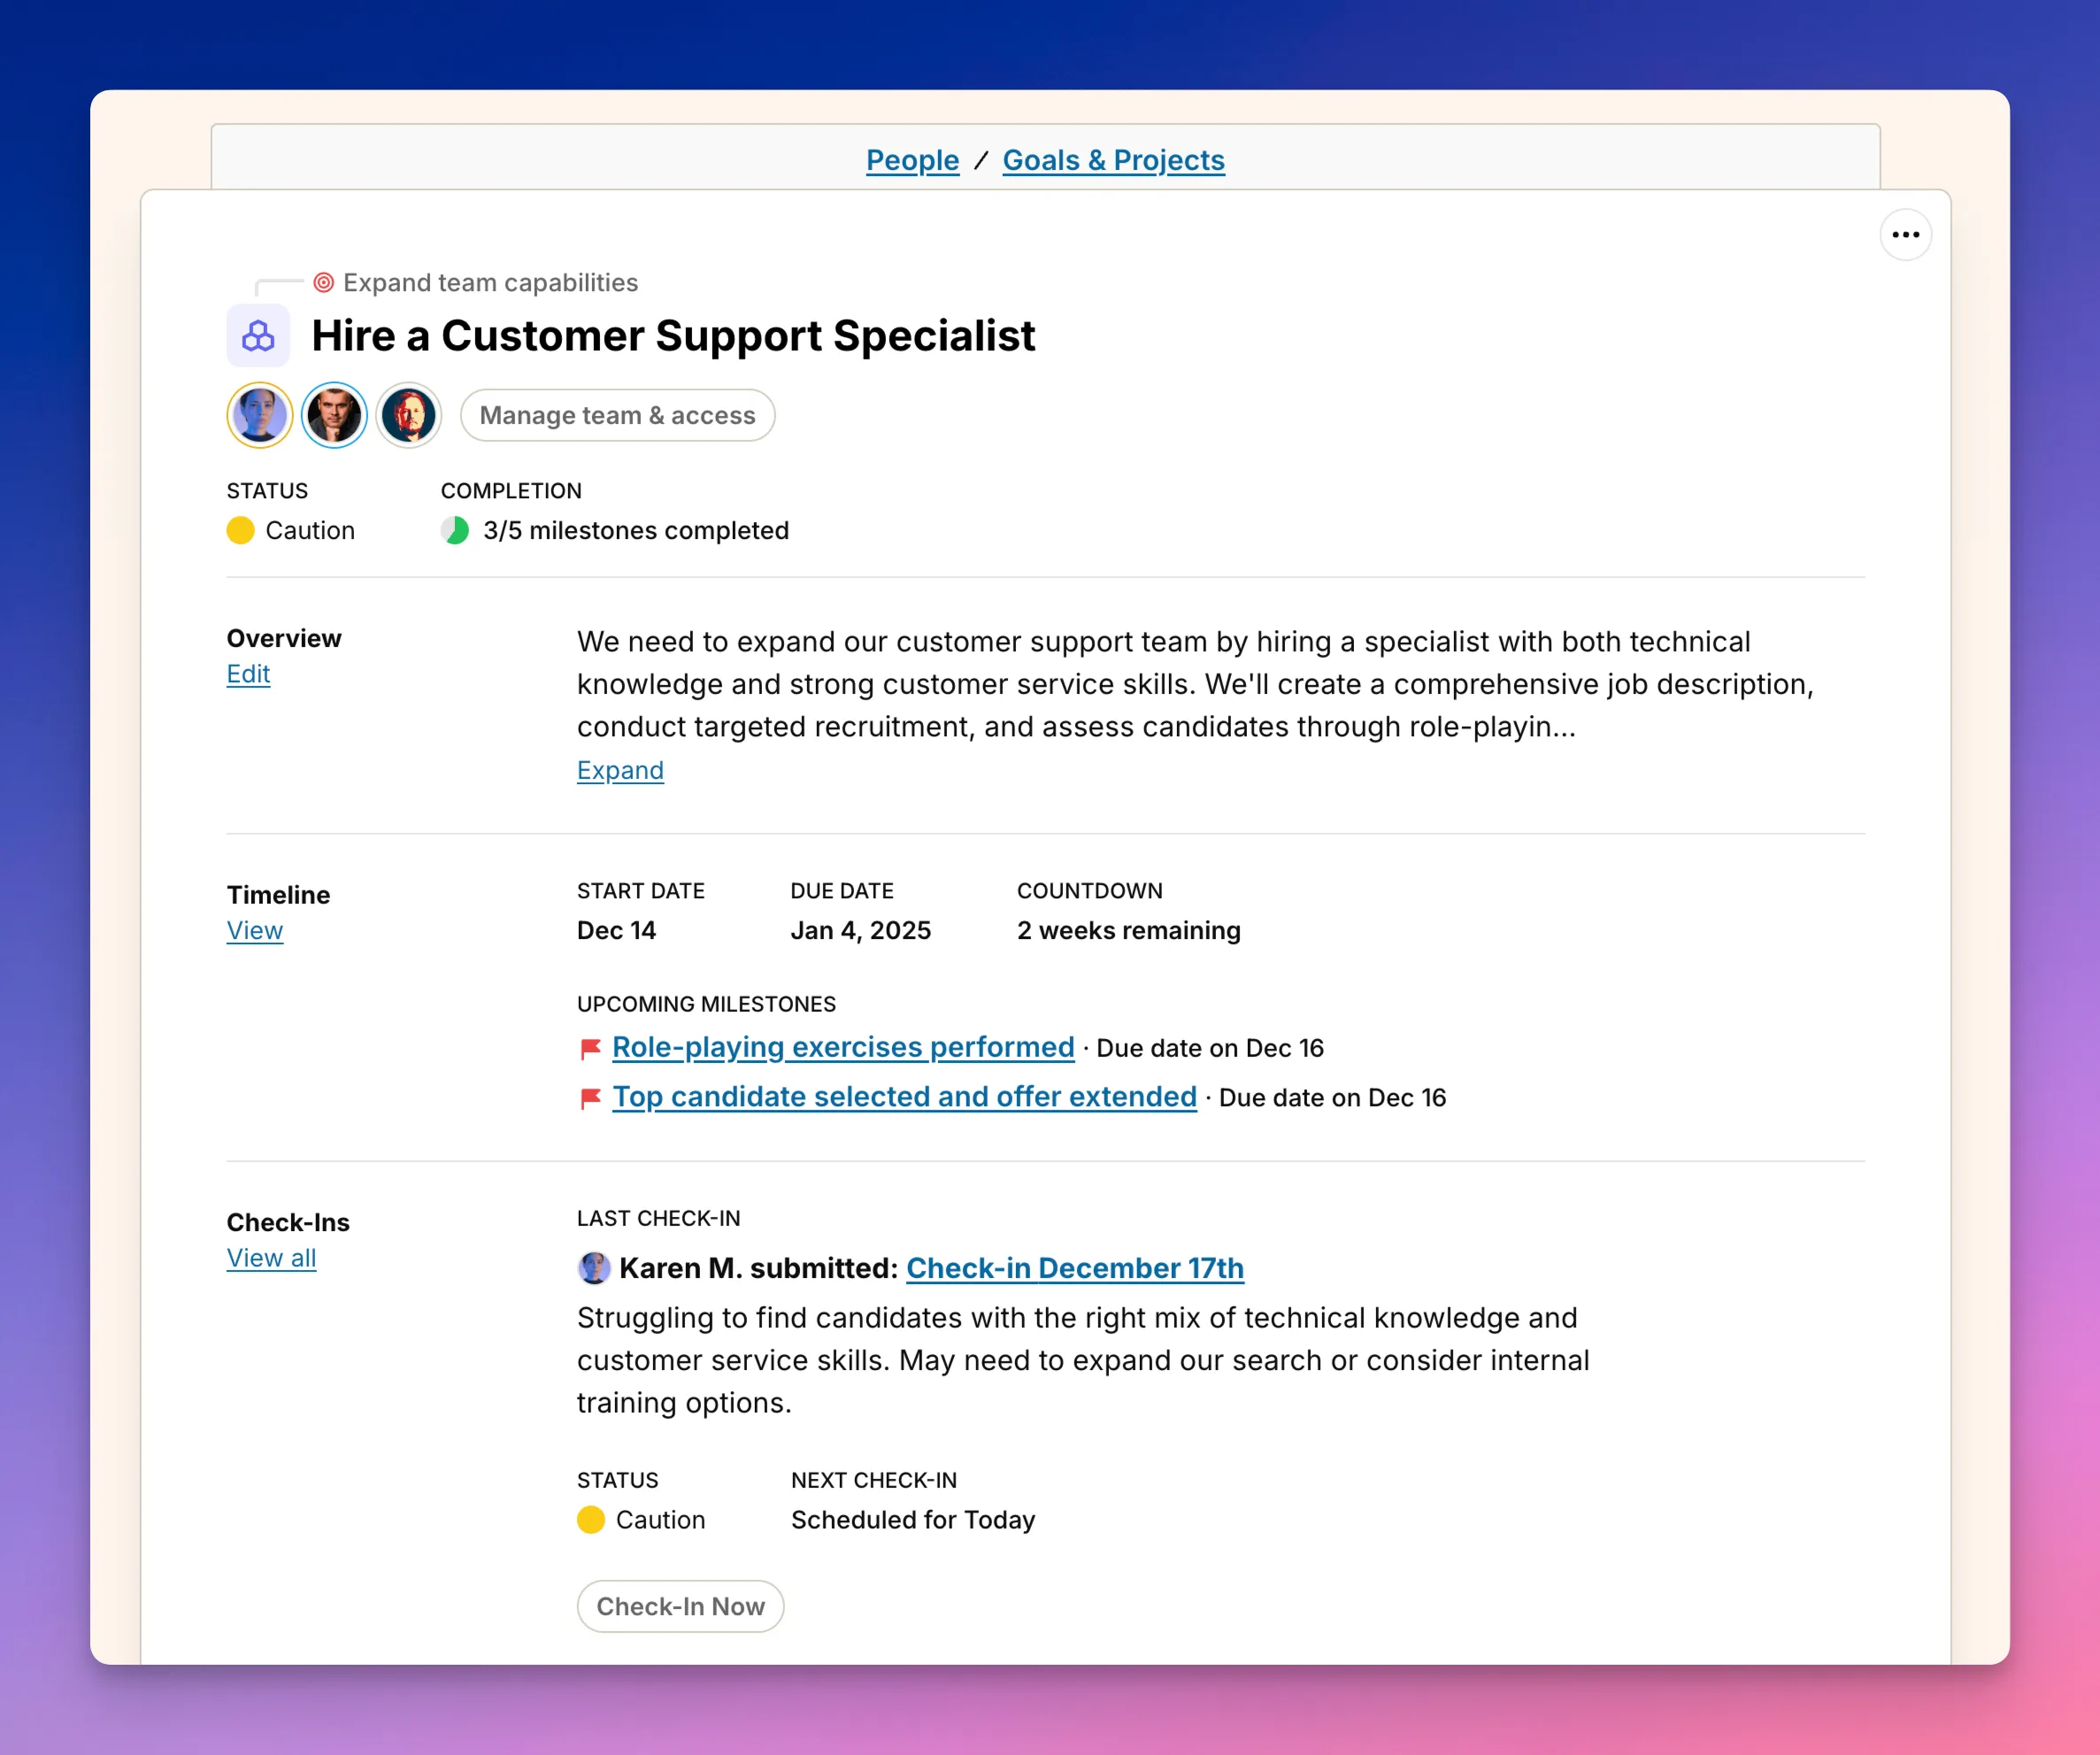Open the Top candidate selected and offer extended milestone
The width and height of the screenshot is (2100, 1755).
tap(904, 1096)
